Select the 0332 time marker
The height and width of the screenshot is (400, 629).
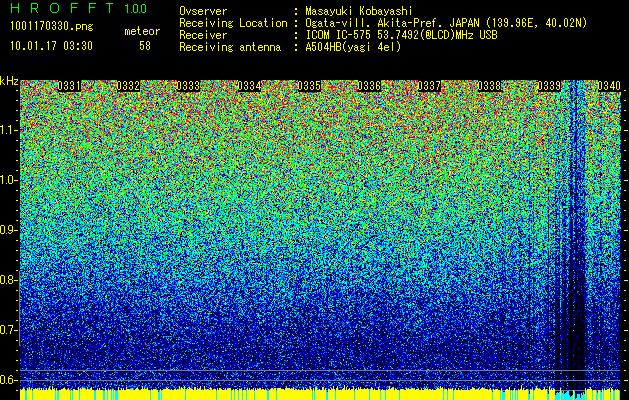(x=129, y=86)
